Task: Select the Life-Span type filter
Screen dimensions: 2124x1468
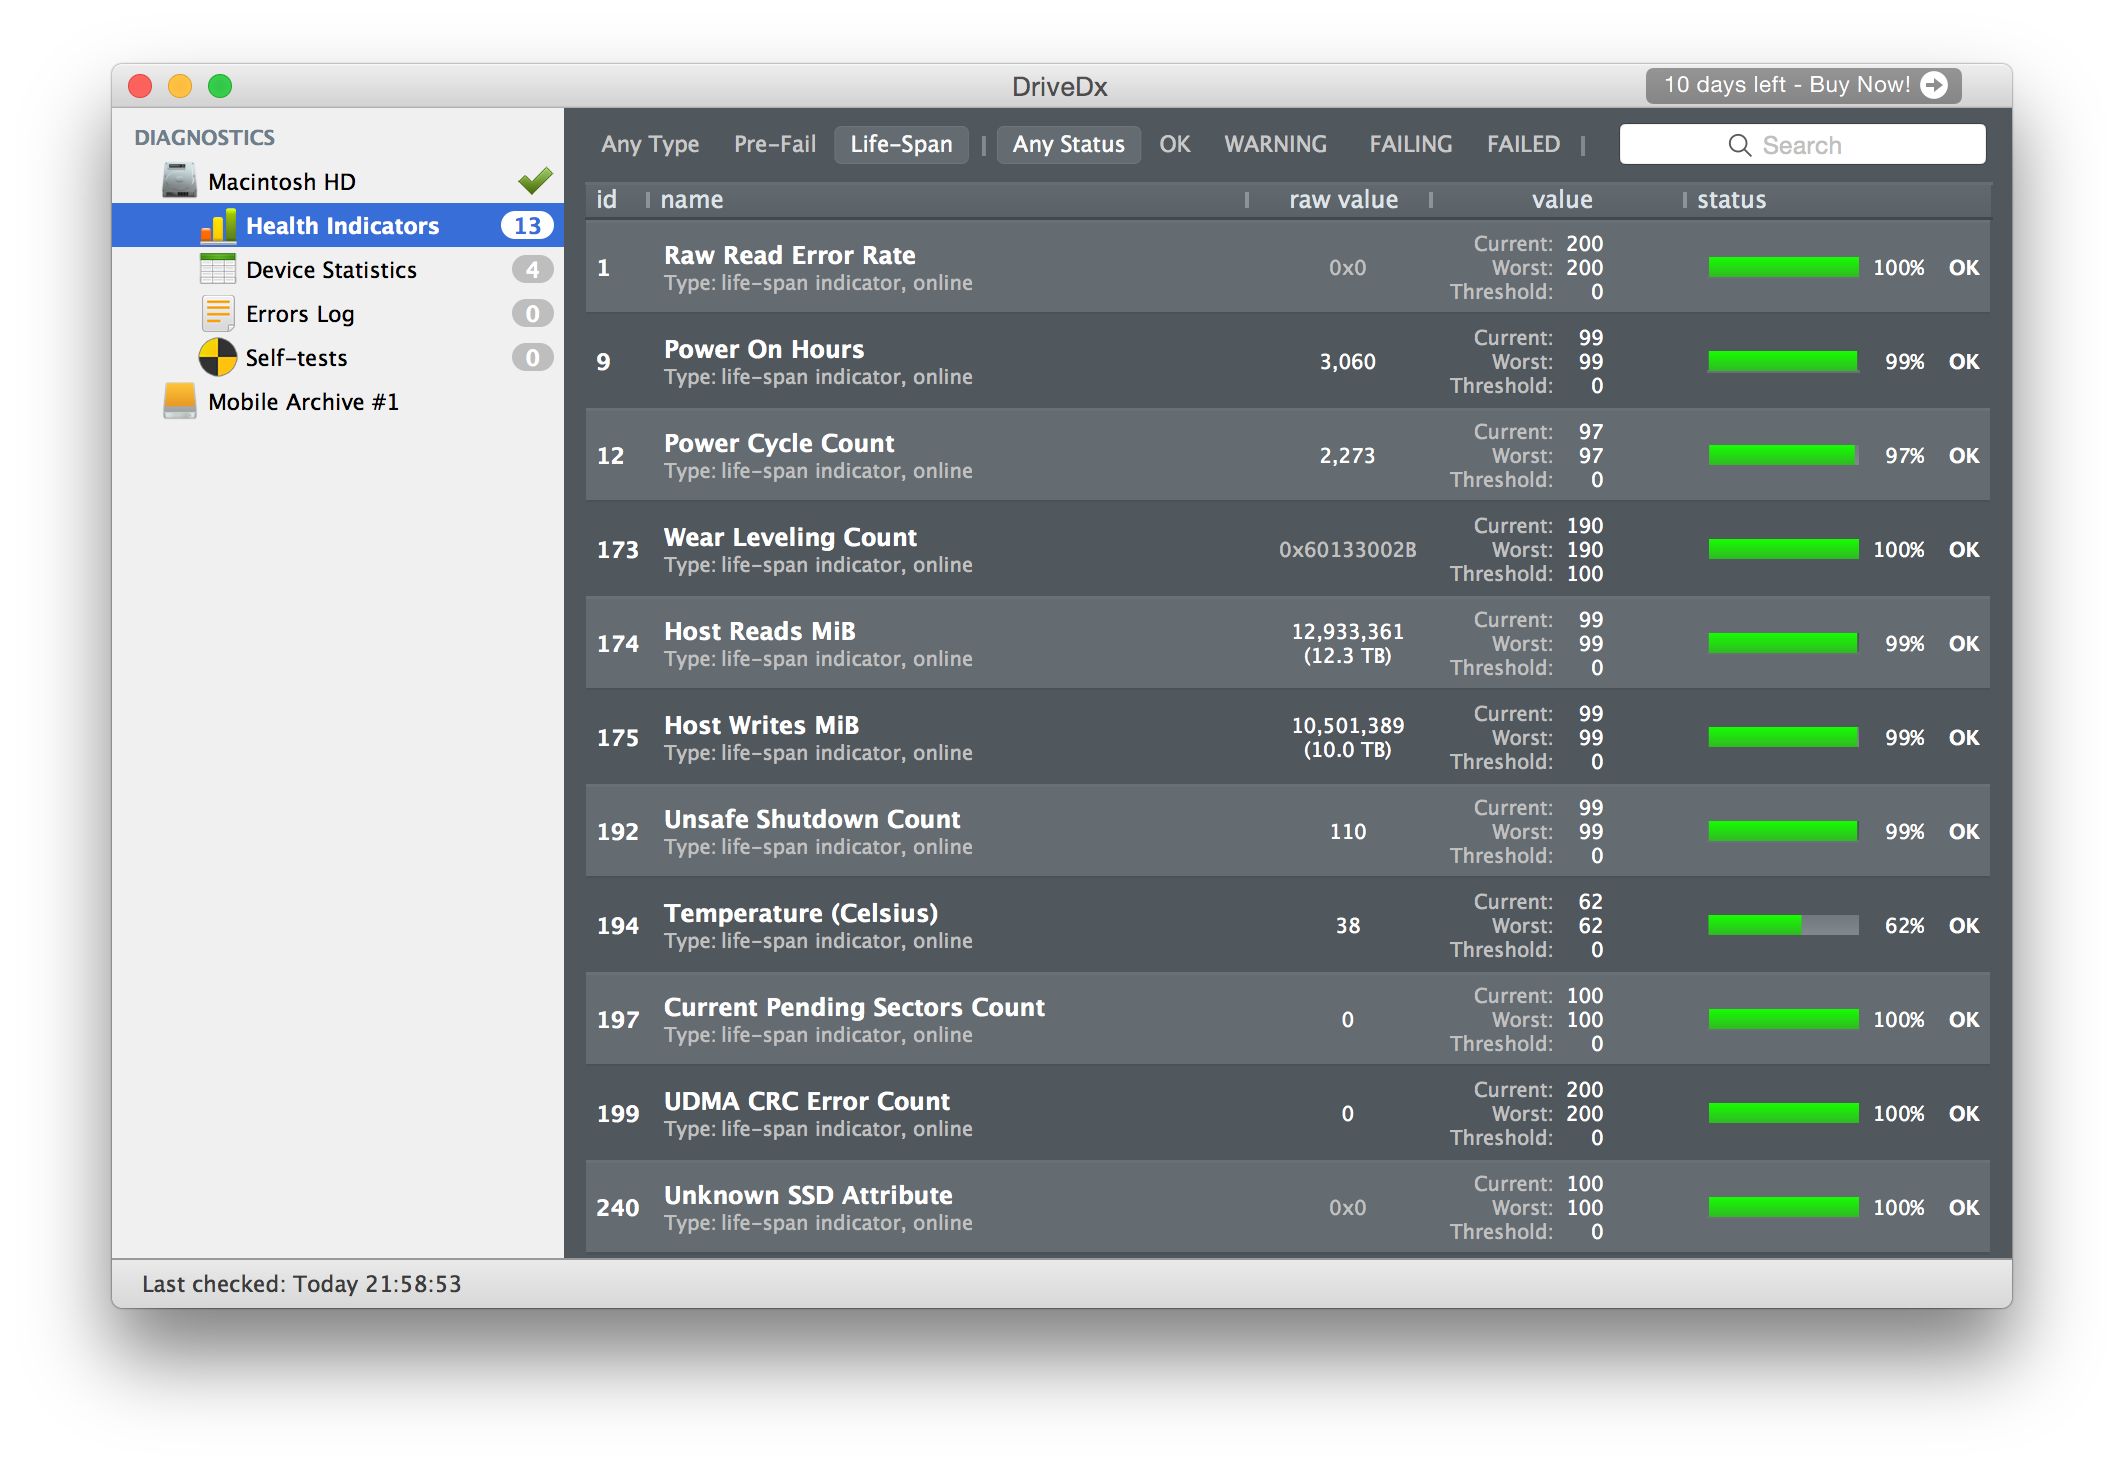Action: pyautogui.click(x=901, y=144)
